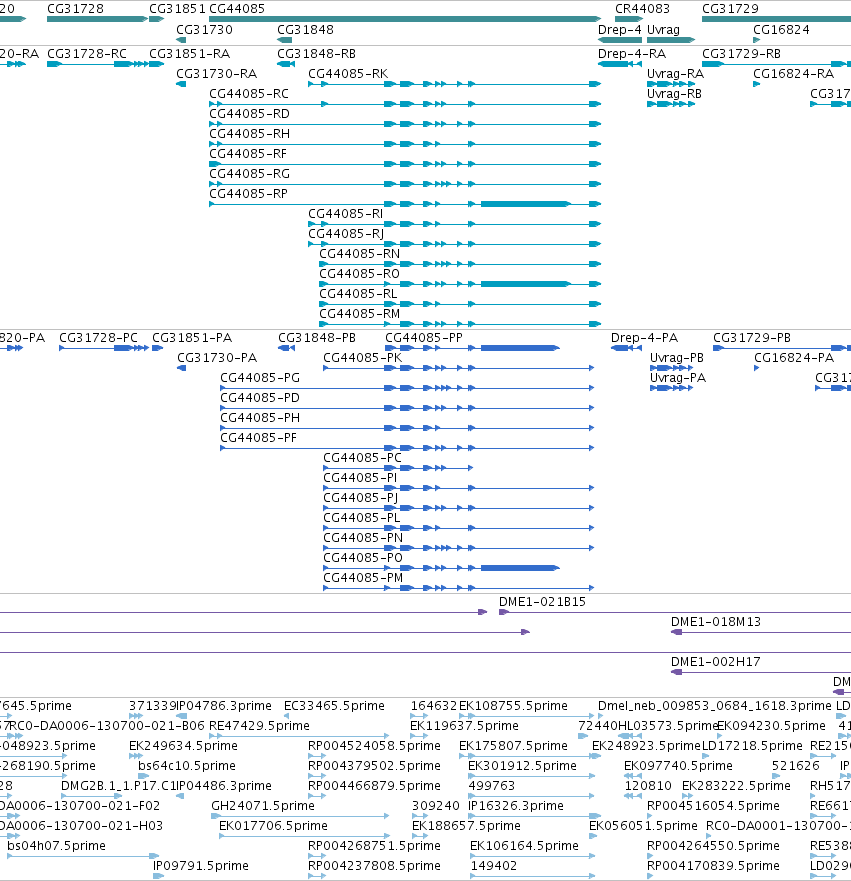Select transcript label CG44085-RJ
851x881 pixels.
tap(346, 234)
